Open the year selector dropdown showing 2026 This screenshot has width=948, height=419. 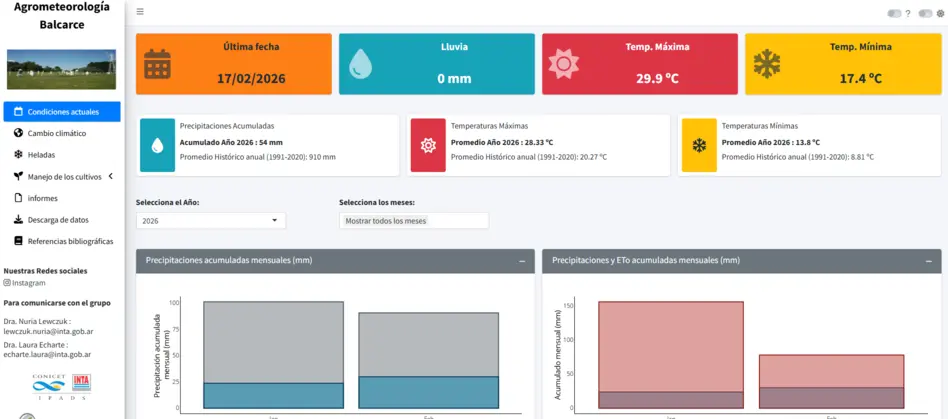point(210,221)
